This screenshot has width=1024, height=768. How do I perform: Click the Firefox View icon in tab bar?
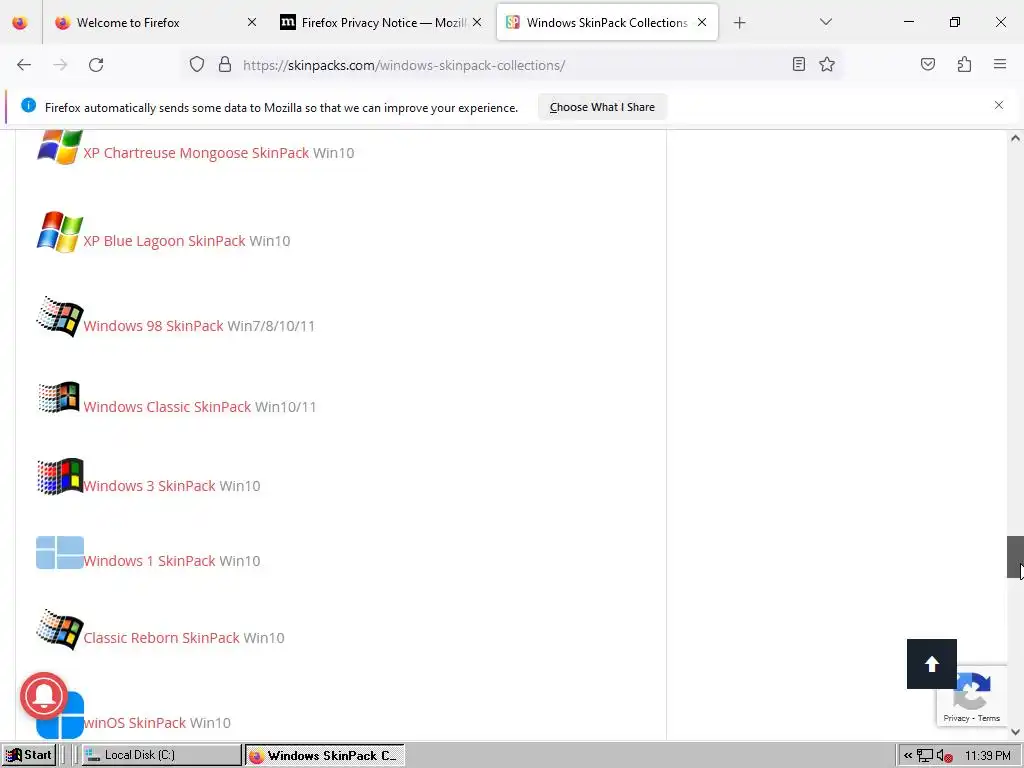[x=20, y=23]
